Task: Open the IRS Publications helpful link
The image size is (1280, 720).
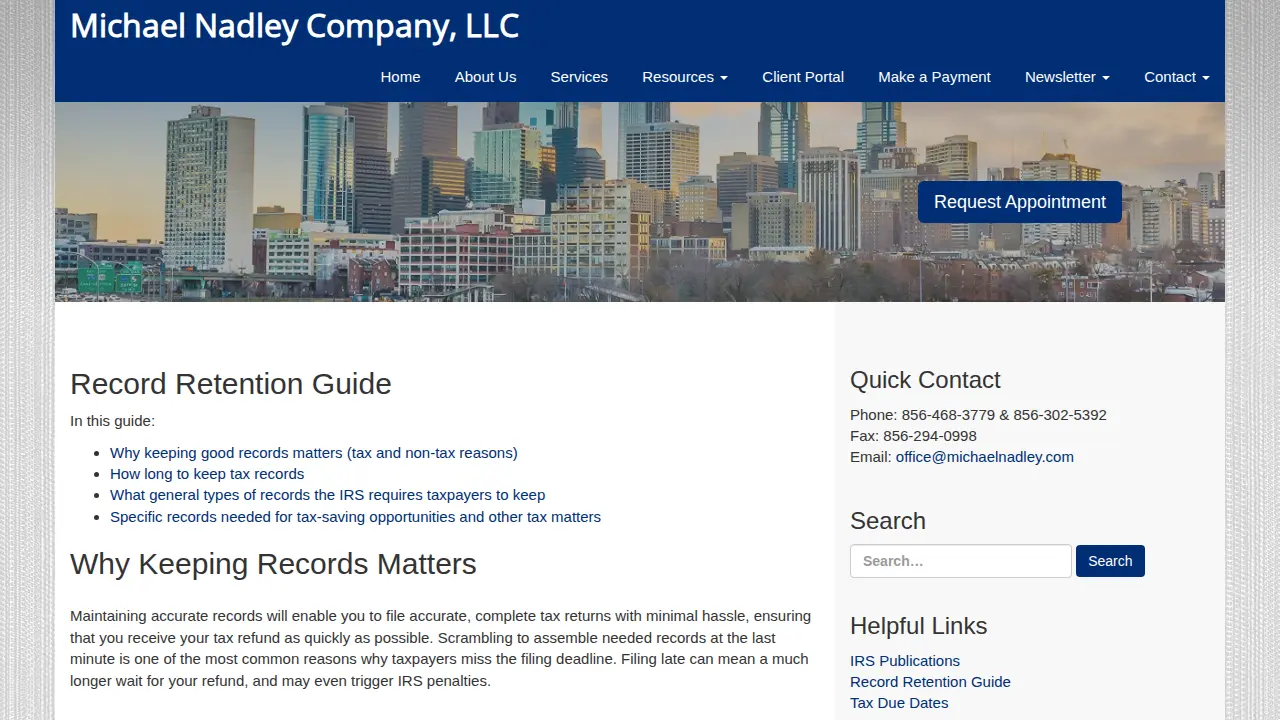Action: [905, 661]
